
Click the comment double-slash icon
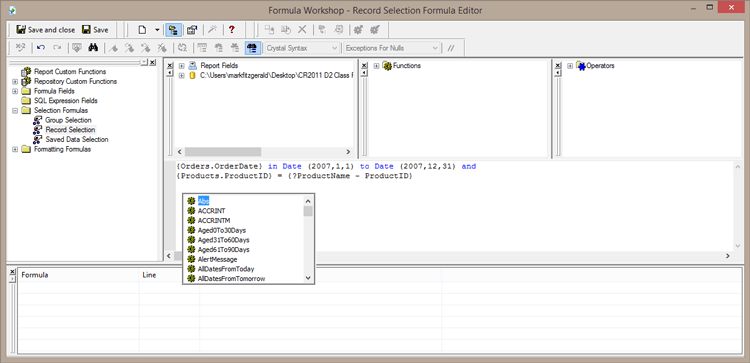(451, 48)
